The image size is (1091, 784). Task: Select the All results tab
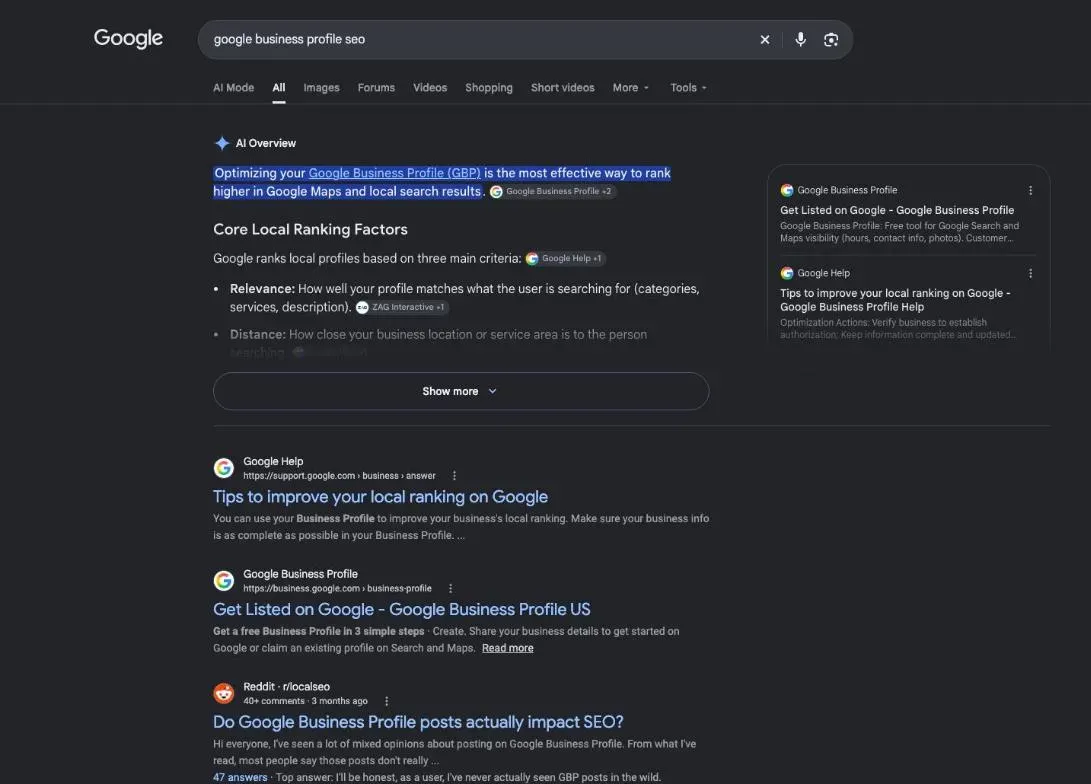pos(278,88)
